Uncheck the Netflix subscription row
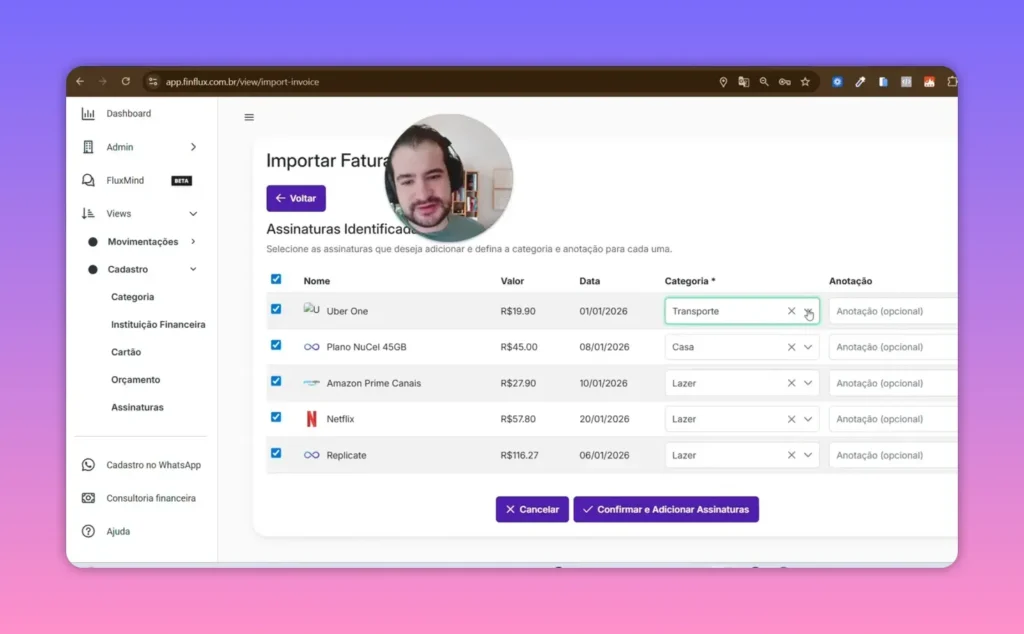 coord(275,417)
